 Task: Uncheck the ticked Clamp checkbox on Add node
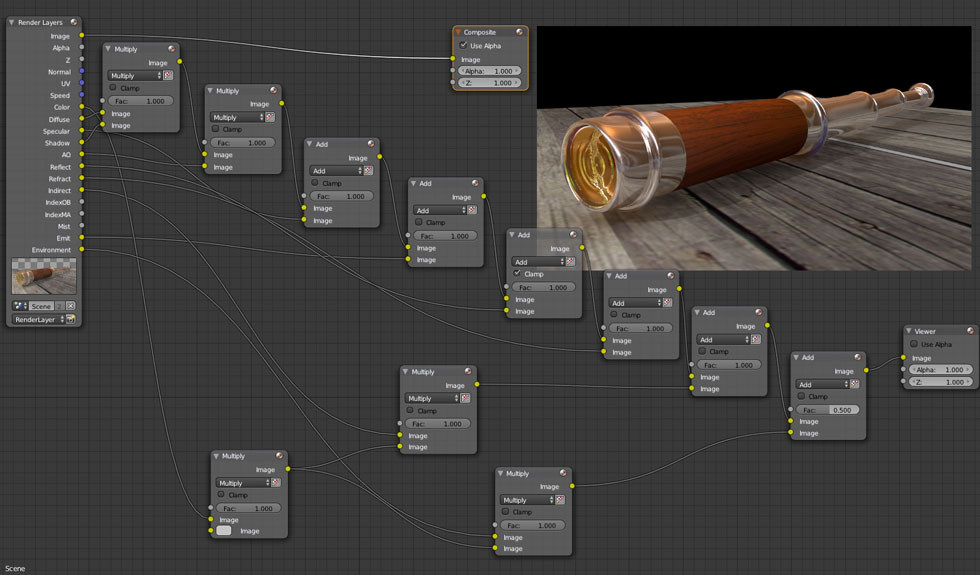point(517,274)
